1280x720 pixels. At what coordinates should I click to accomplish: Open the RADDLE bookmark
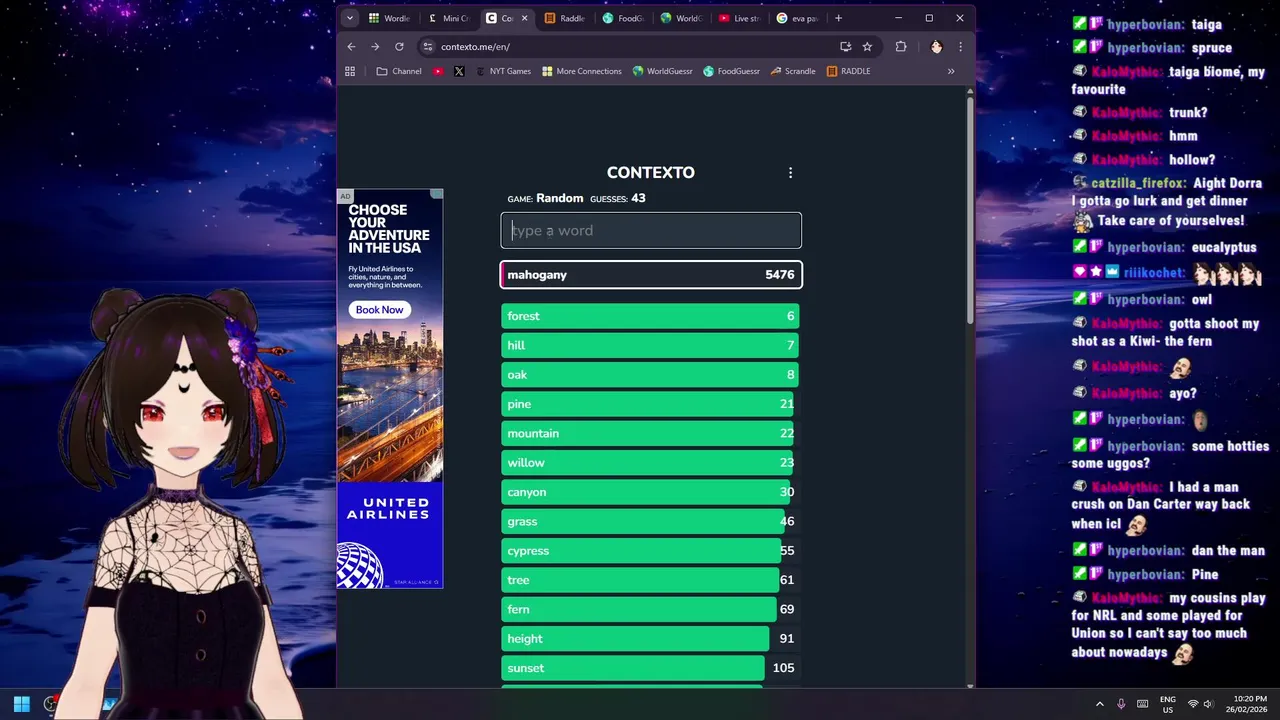[x=849, y=71]
